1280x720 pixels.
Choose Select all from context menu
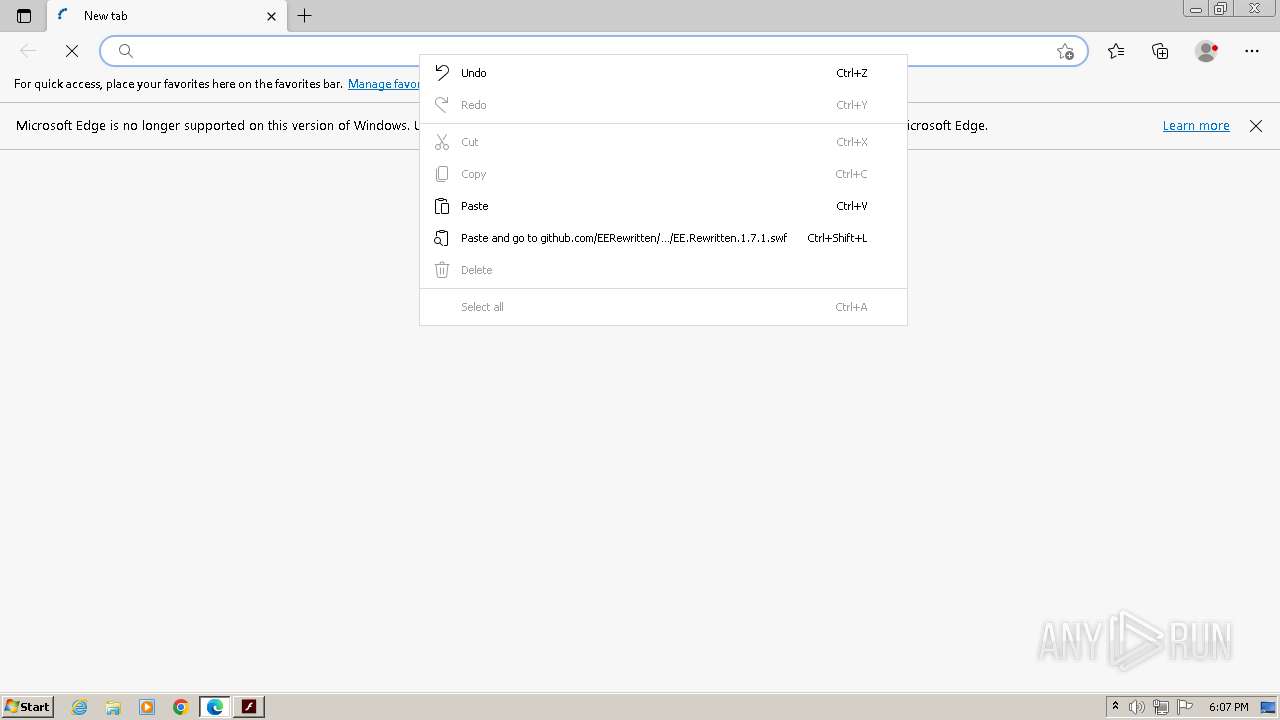tap(663, 307)
